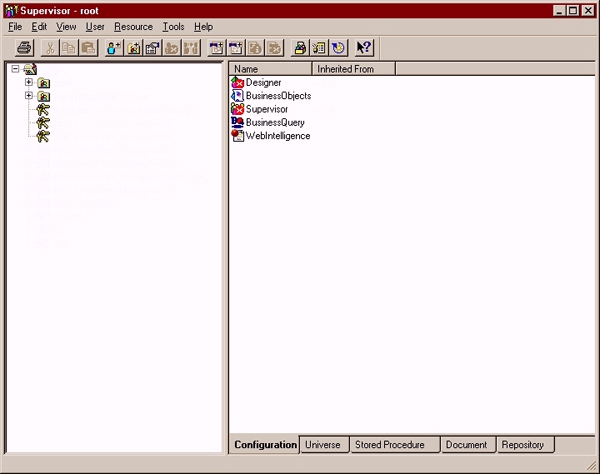Image resolution: width=600 pixels, height=474 pixels.
Task: Click the New User toolbar icon
Action: point(114,48)
